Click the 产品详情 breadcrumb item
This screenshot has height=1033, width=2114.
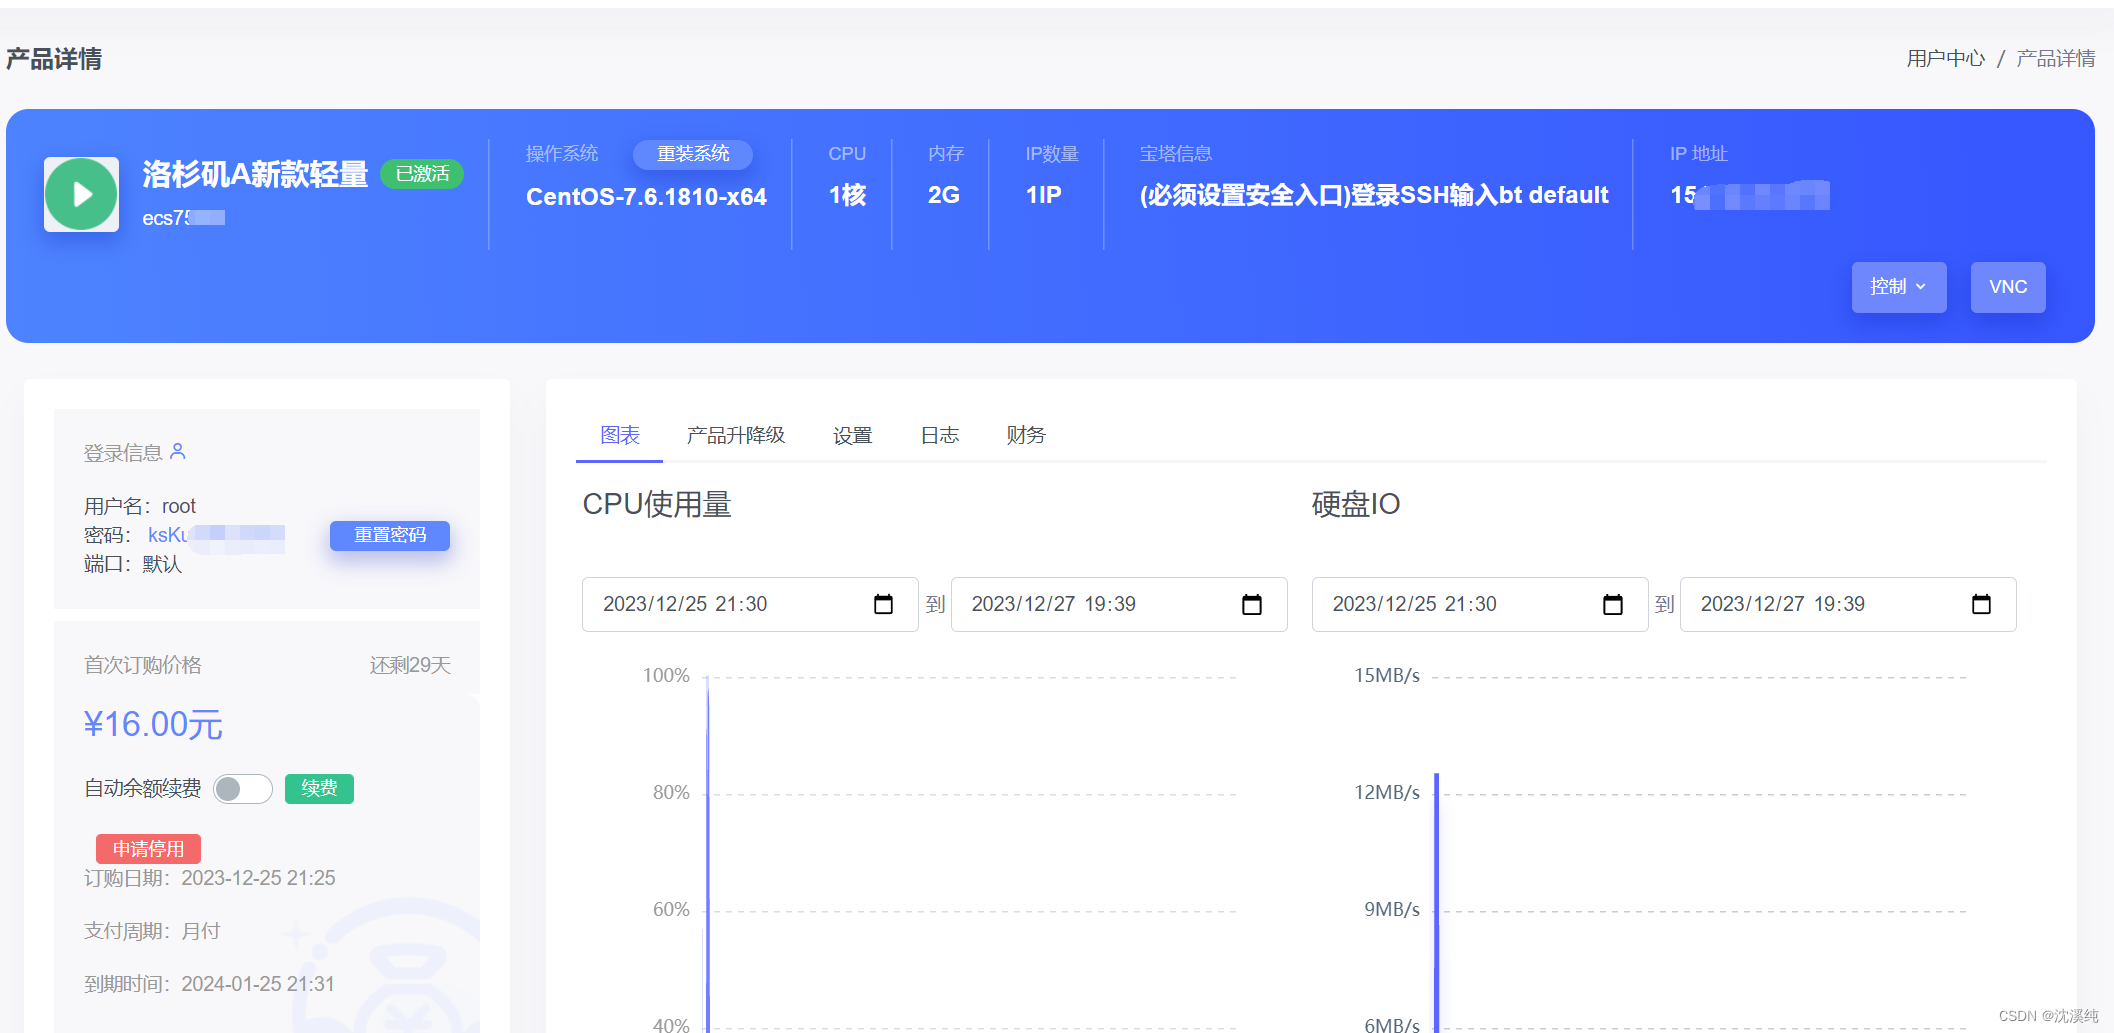tap(2056, 59)
